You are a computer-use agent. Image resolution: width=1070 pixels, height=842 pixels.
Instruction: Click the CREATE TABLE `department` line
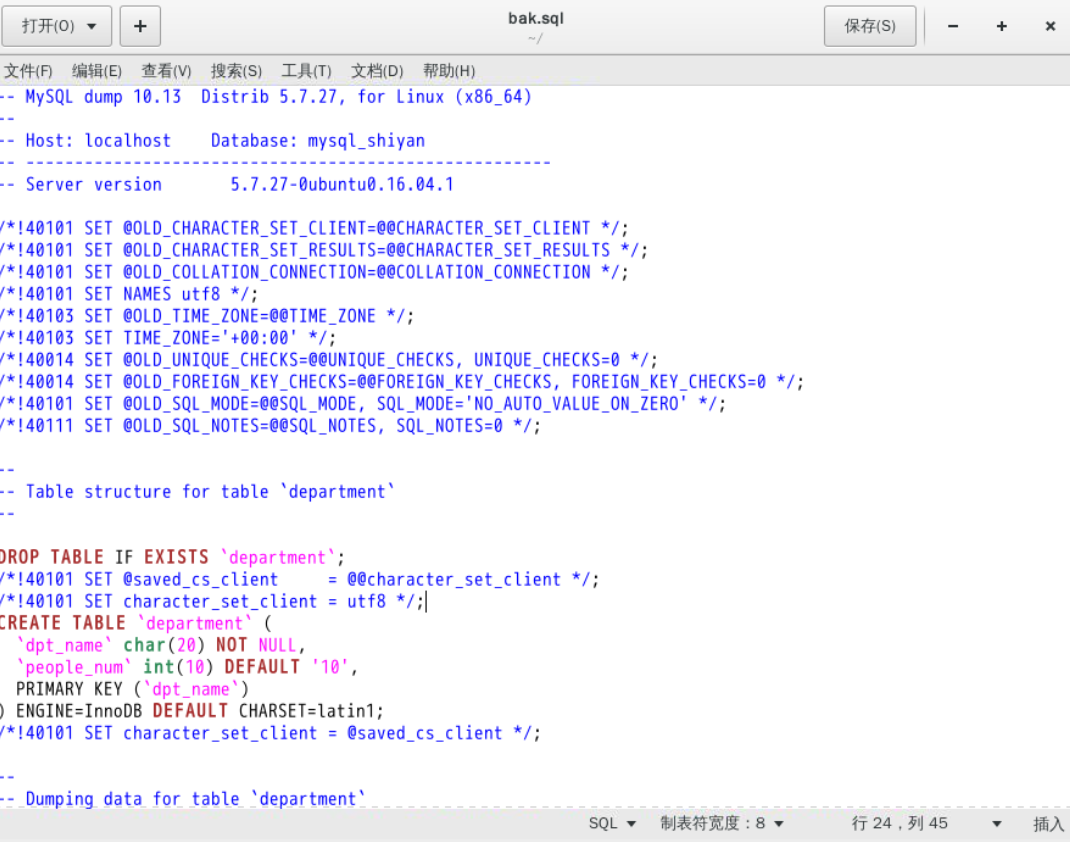(136, 623)
